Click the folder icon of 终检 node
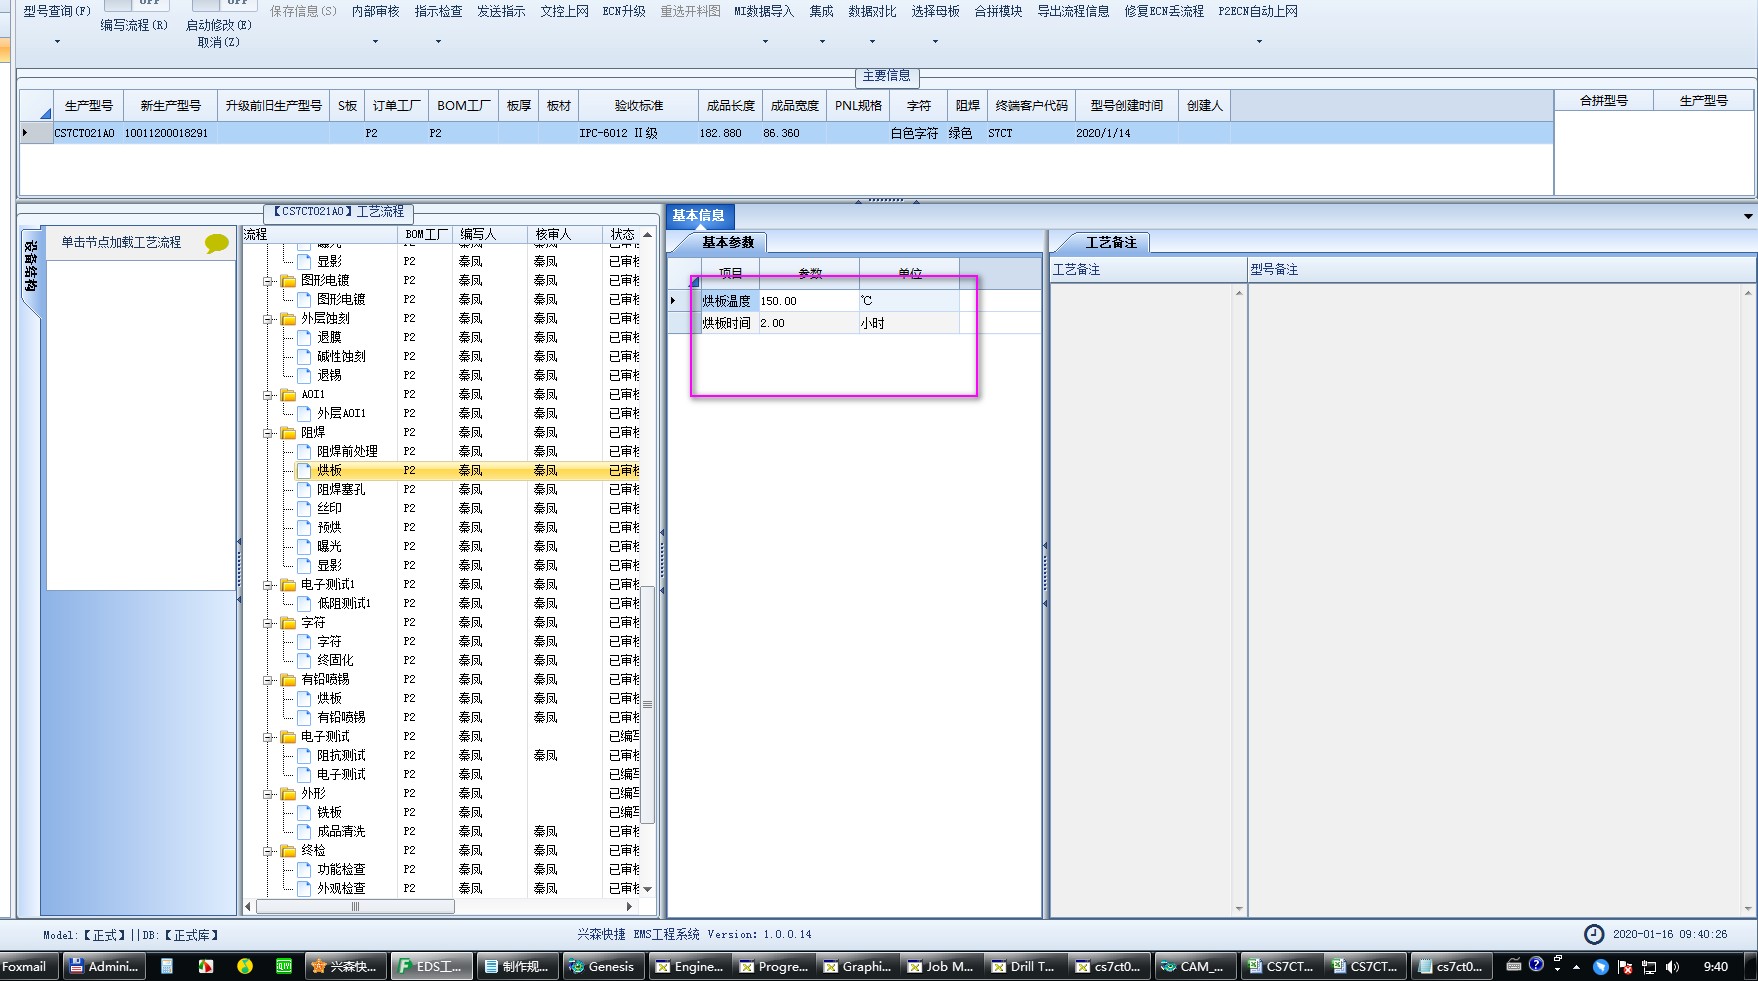Screen dimensions: 1758x981 click(x=288, y=851)
